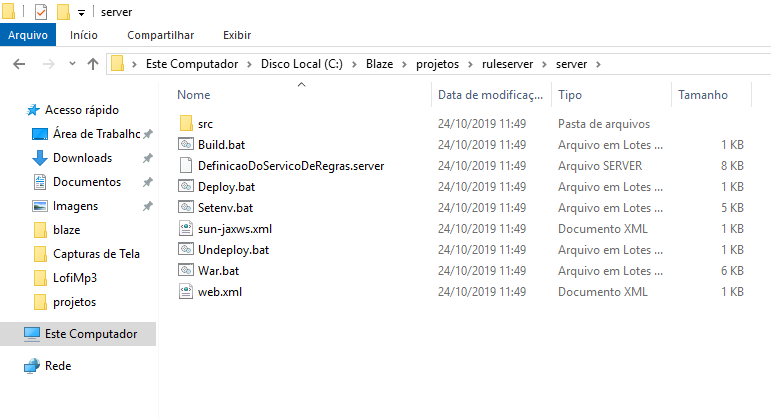The height and width of the screenshot is (419, 771).
Task: Select the sun-jaxws.xml file icon
Action: 186,228
